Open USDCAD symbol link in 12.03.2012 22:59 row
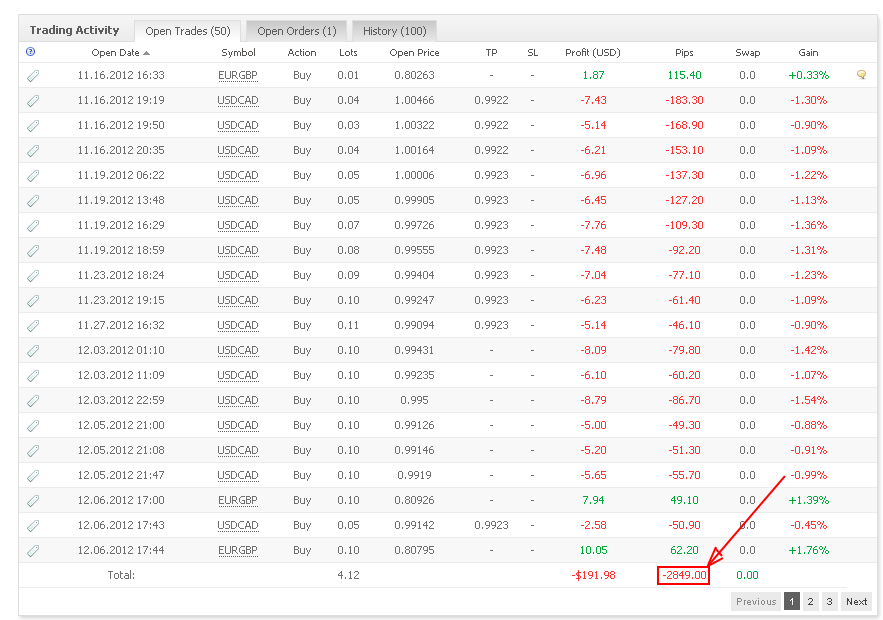The image size is (883, 620). click(238, 400)
